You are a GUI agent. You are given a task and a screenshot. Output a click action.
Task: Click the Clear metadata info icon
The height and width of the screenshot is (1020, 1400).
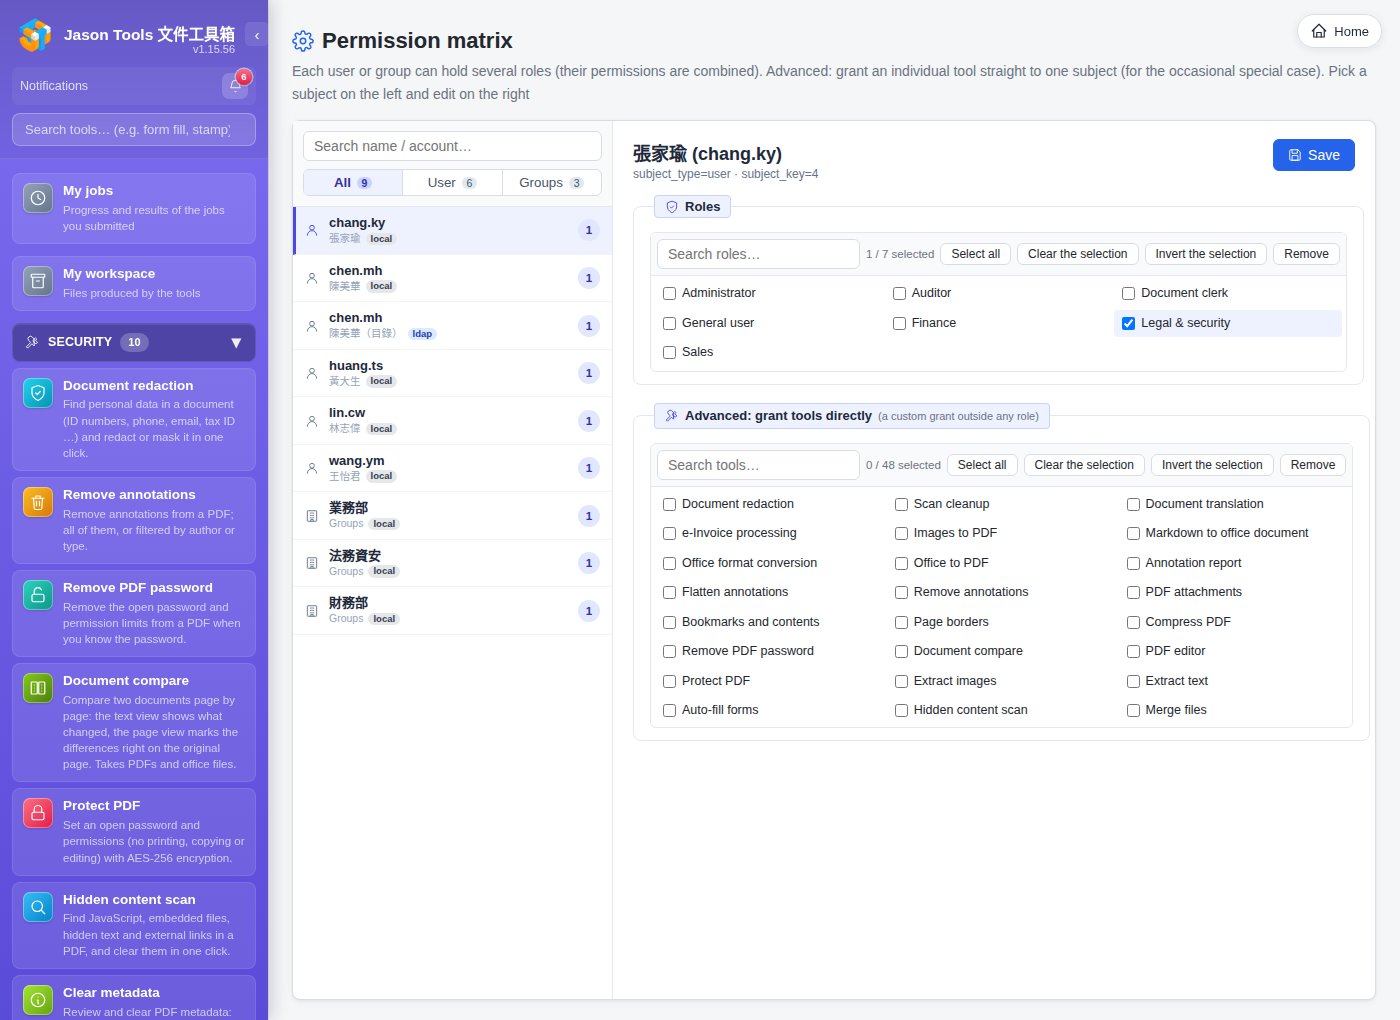[x=38, y=1000]
